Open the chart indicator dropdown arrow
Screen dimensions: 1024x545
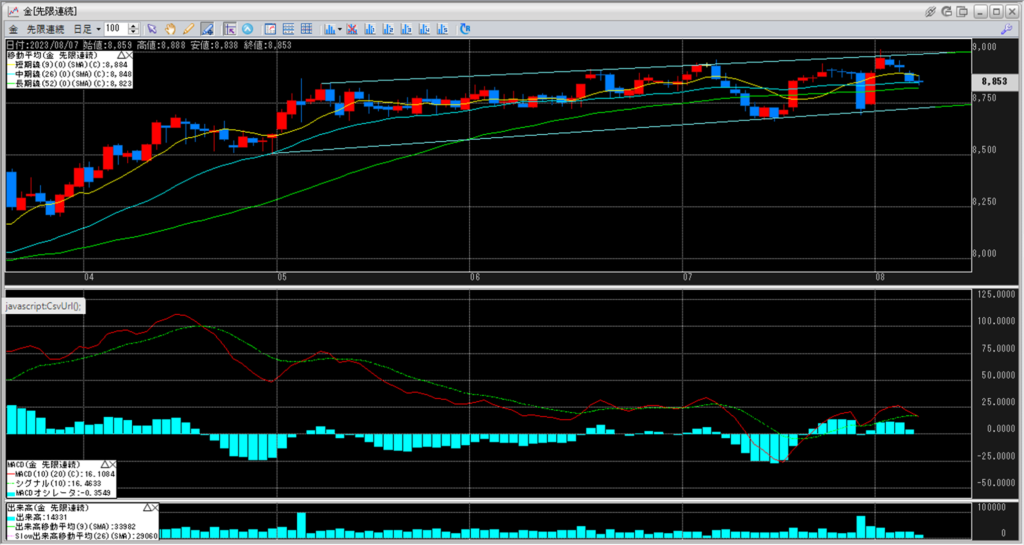(341, 29)
